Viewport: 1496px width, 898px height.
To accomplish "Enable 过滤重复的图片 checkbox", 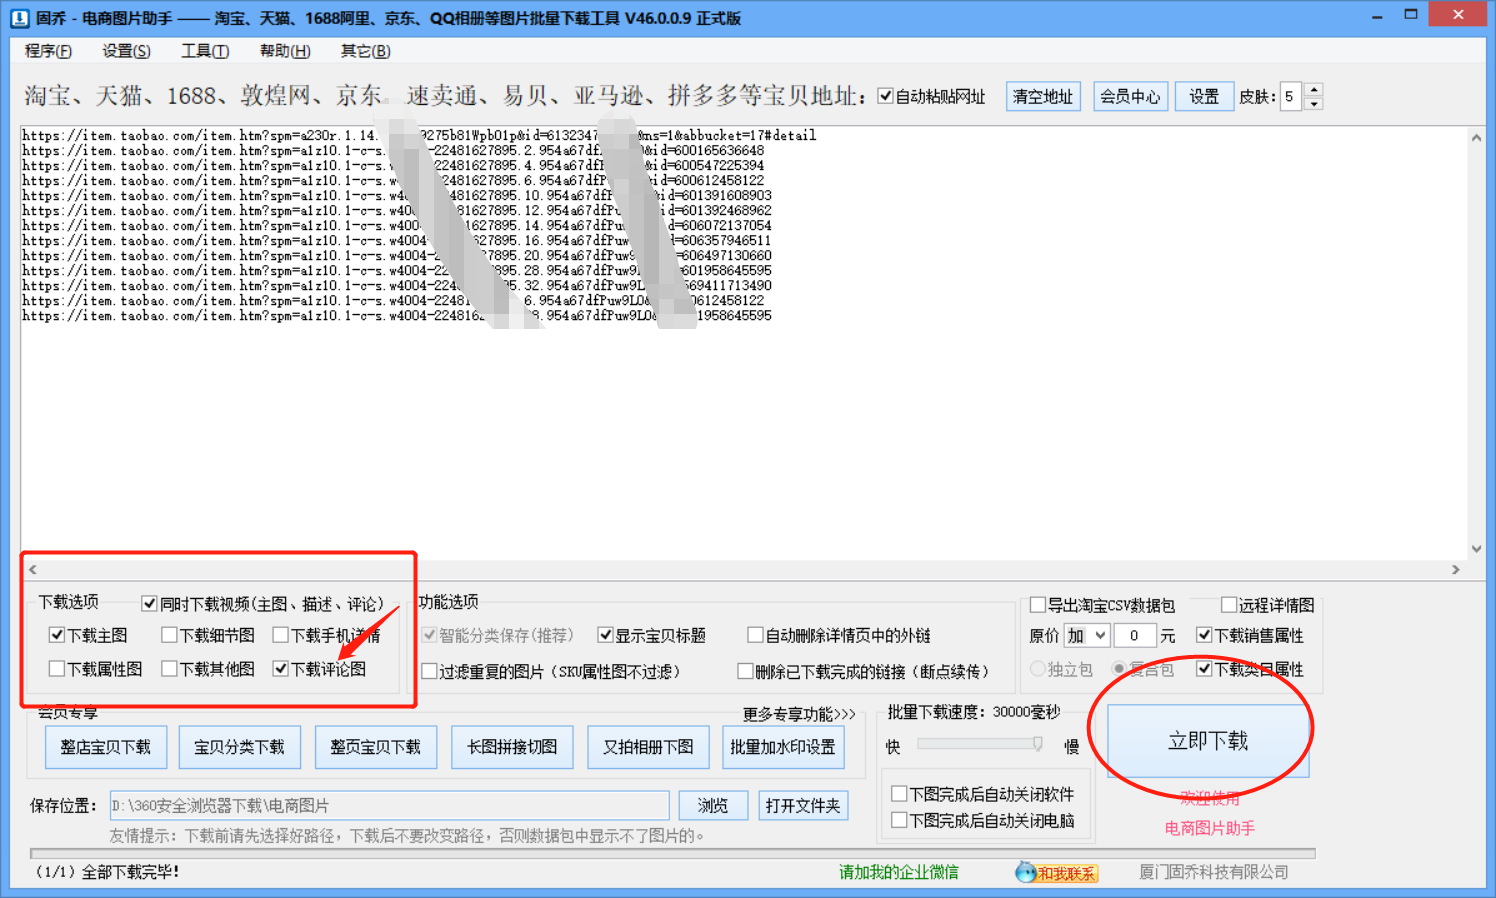I will pos(429,671).
